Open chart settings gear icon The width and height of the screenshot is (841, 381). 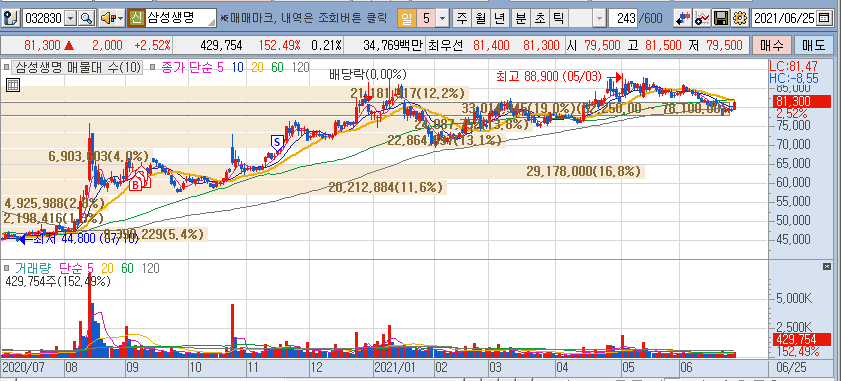click(x=740, y=19)
